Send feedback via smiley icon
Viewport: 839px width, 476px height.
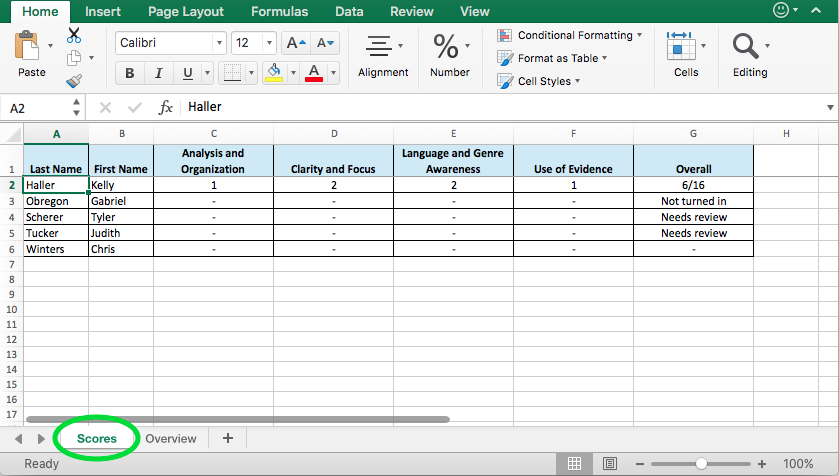781,10
